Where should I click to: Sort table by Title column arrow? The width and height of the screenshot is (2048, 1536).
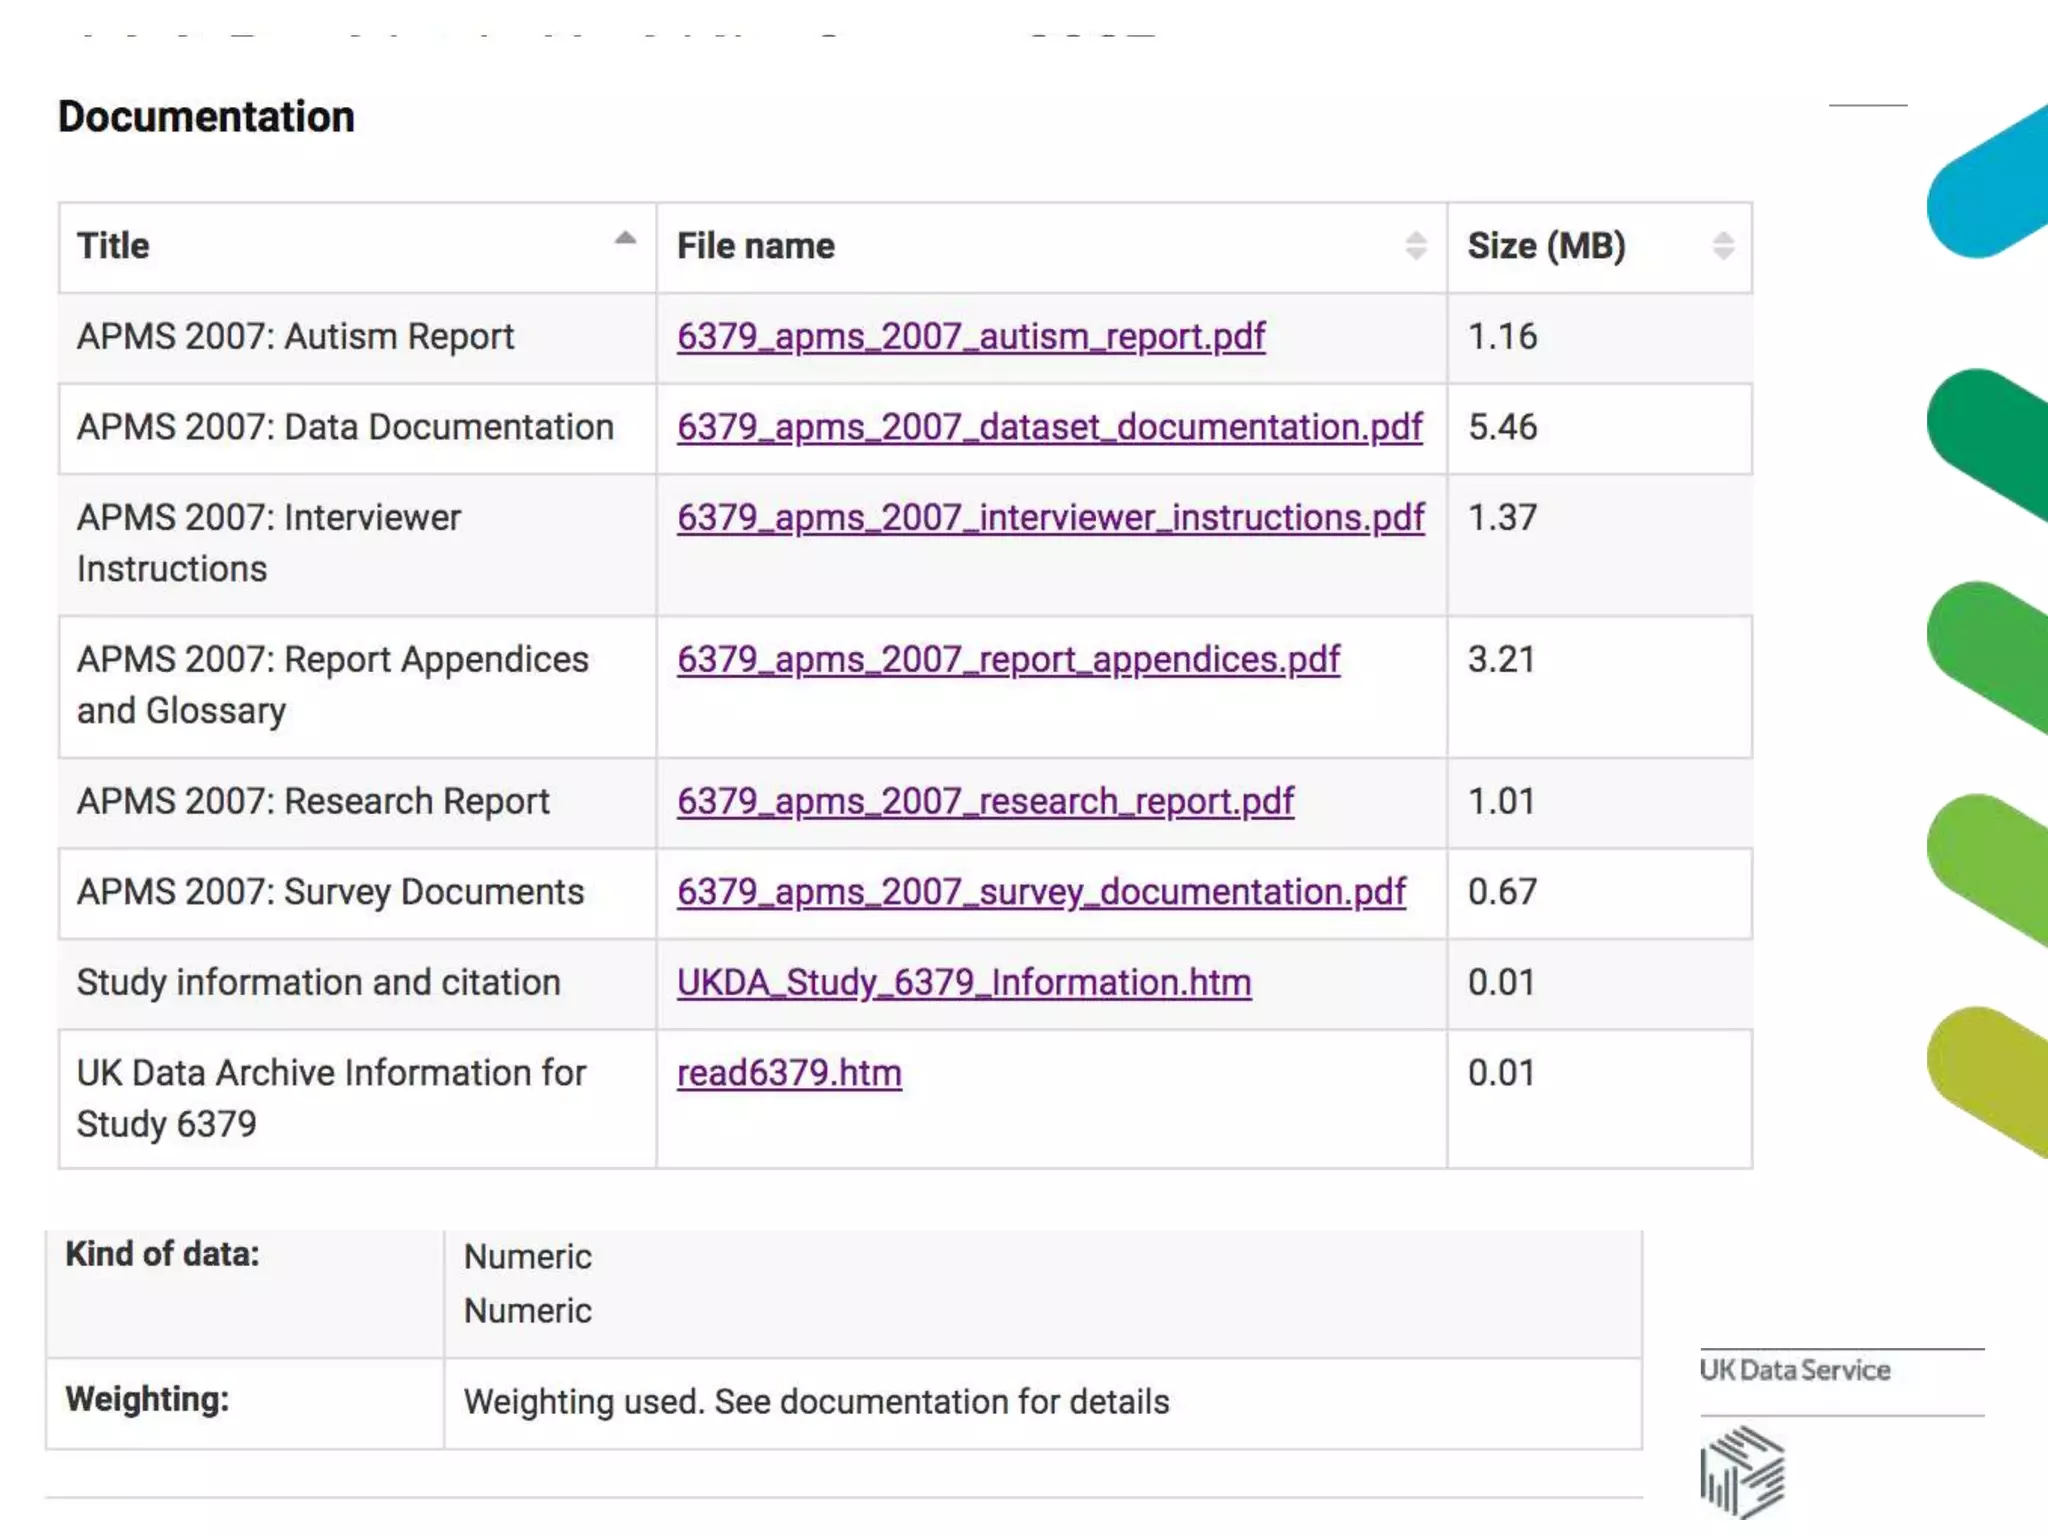point(625,238)
